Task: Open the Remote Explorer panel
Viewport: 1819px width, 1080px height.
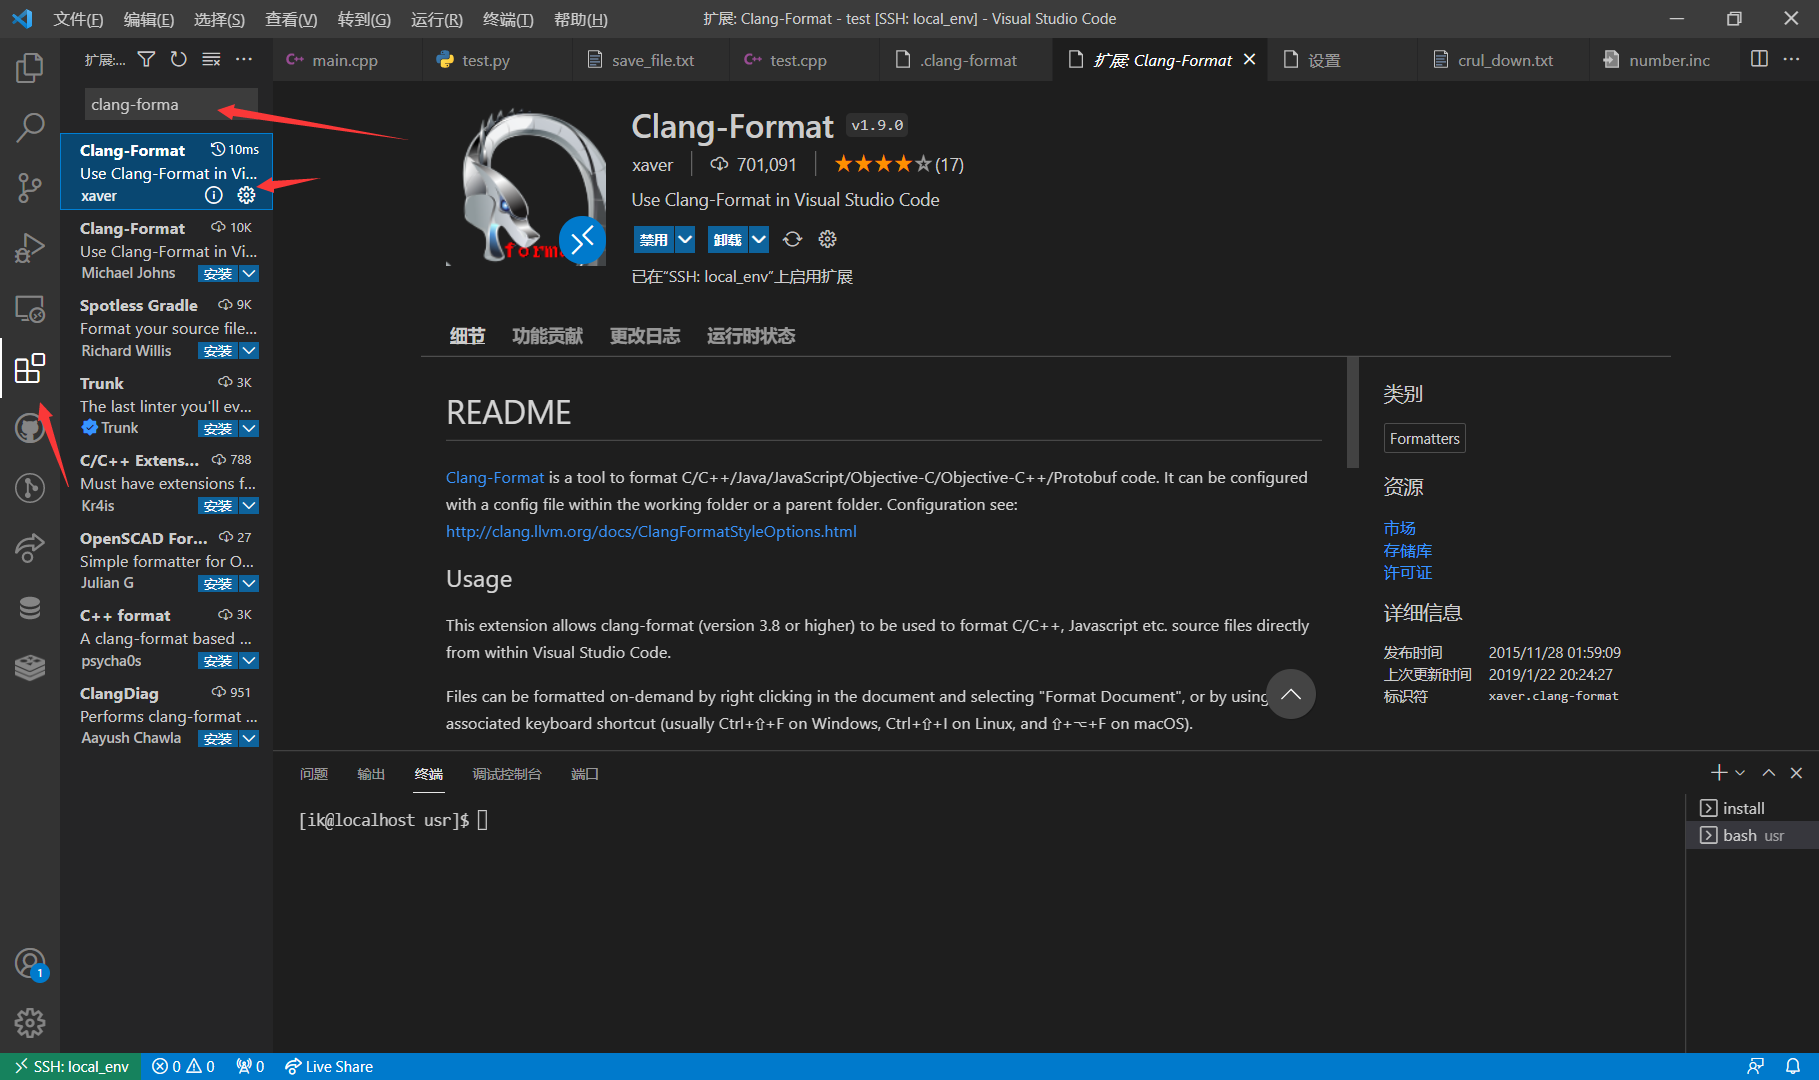Action: [x=30, y=310]
